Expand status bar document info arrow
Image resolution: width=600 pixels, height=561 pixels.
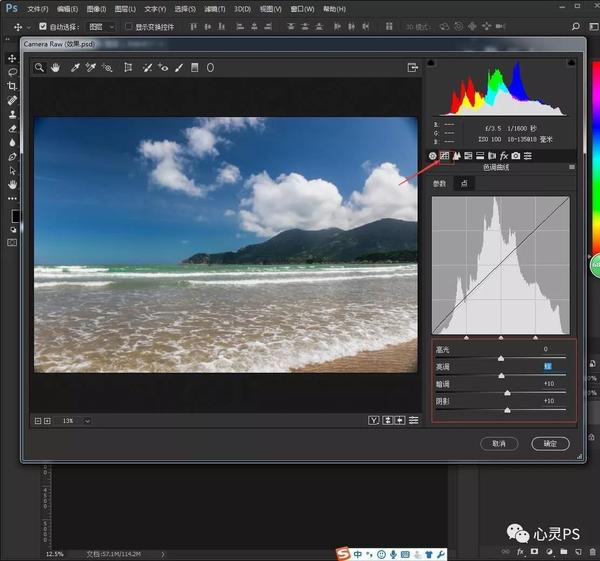(x=163, y=554)
